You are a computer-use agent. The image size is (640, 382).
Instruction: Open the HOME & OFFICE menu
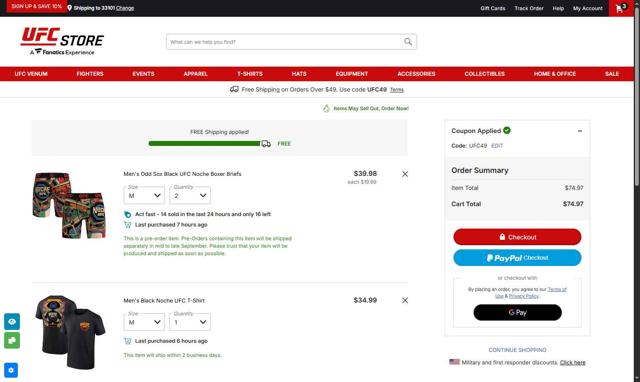click(555, 74)
